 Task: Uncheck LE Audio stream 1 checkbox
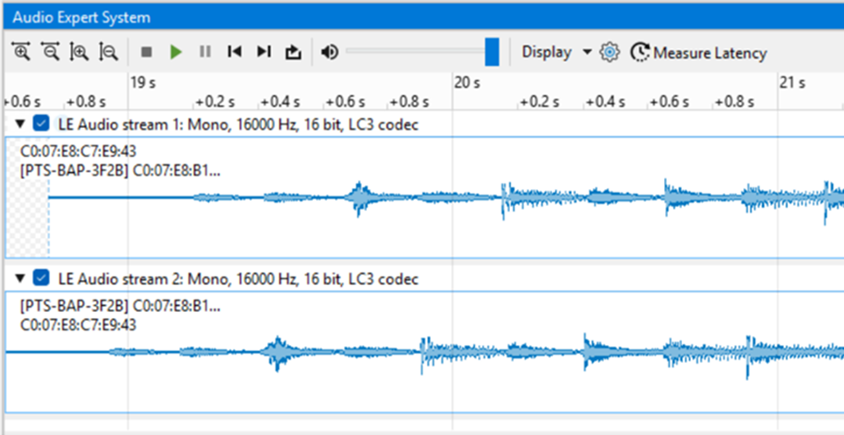tap(40, 124)
